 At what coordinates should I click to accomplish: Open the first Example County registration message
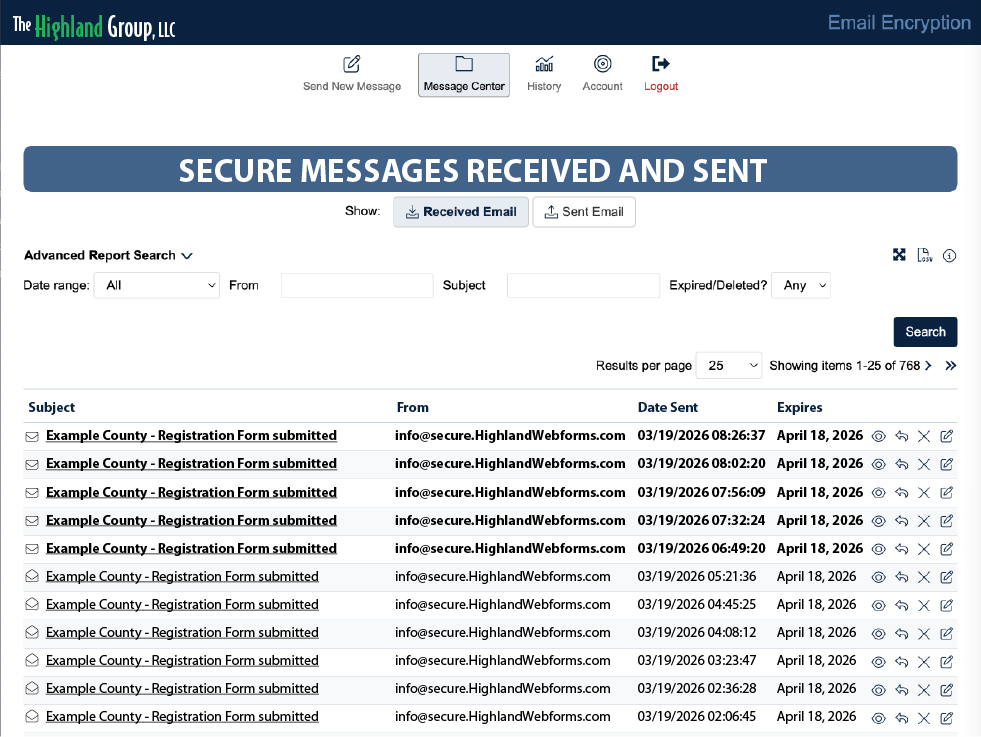click(x=191, y=436)
